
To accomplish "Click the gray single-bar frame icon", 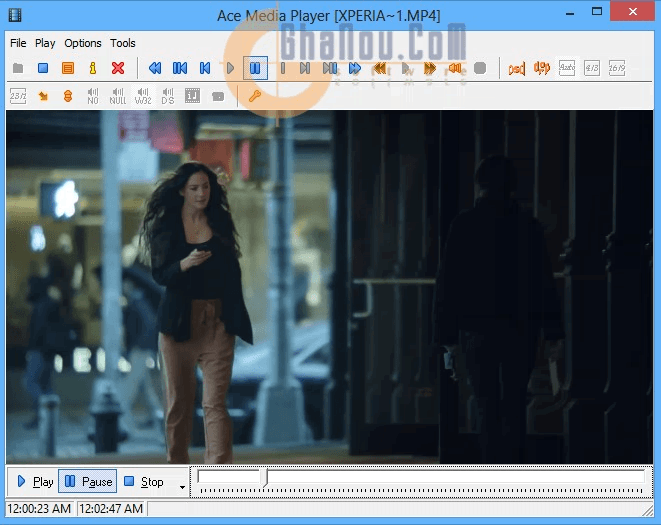I will click(283, 68).
